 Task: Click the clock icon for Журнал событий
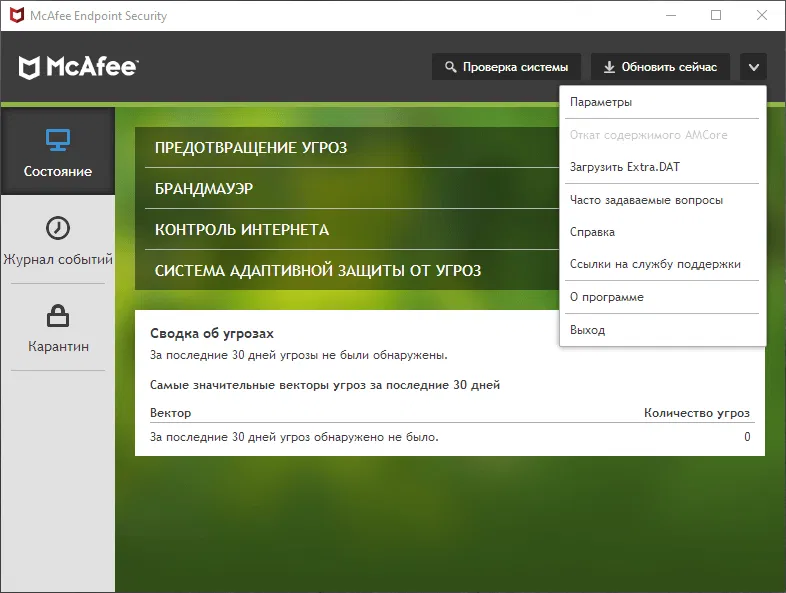[58, 228]
